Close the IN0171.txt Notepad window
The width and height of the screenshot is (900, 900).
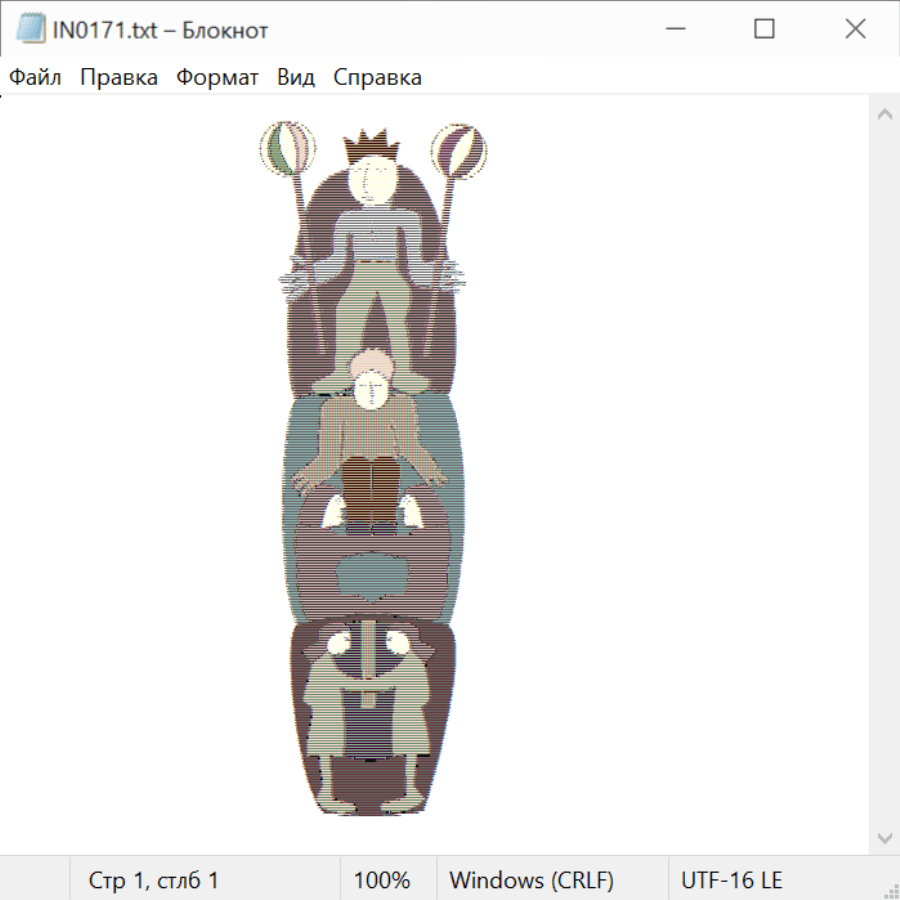(855, 30)
